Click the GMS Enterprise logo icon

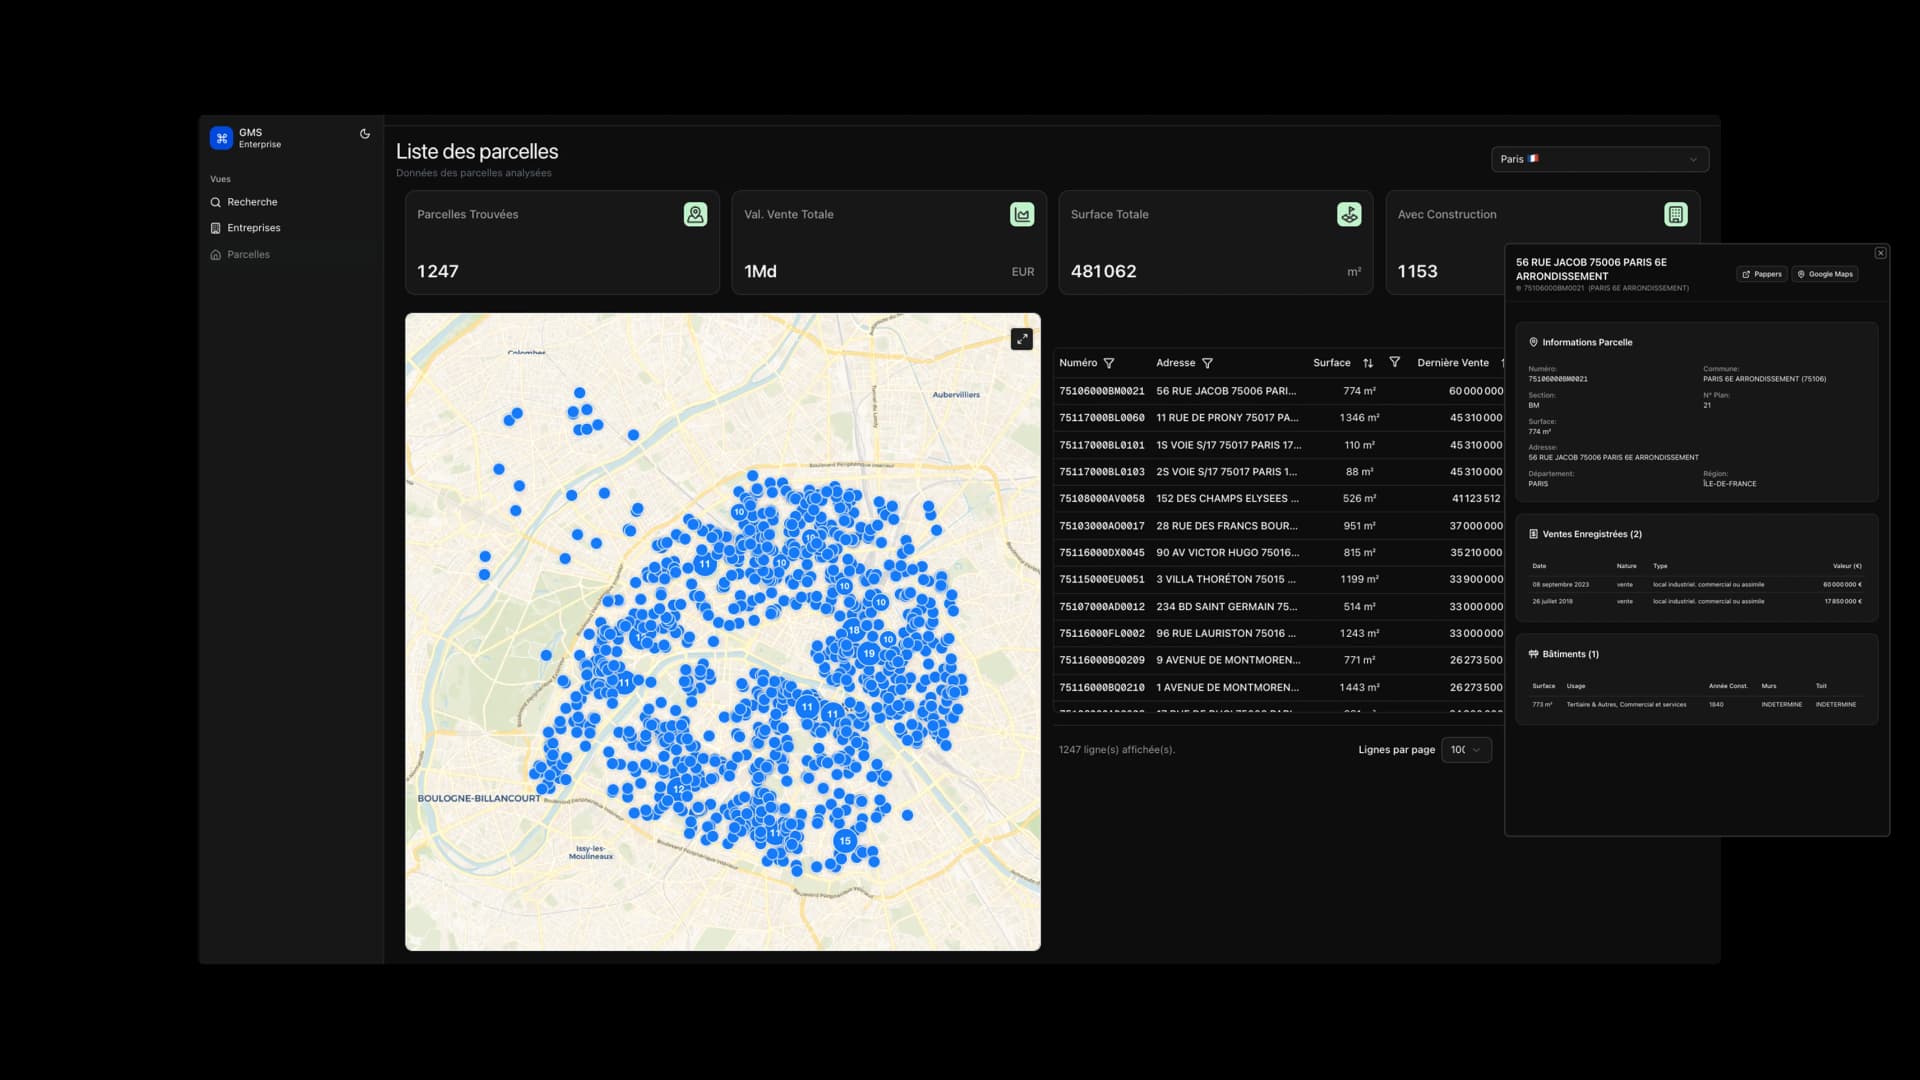221,138
